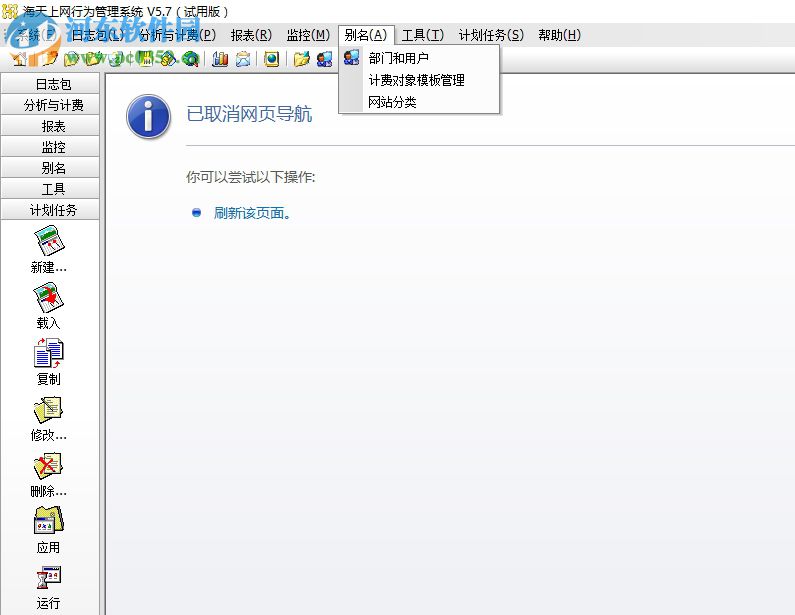Viewport: 795px width, 615px height.
Task: Close the 别名(A) menu
Action: tap(366, 35)
